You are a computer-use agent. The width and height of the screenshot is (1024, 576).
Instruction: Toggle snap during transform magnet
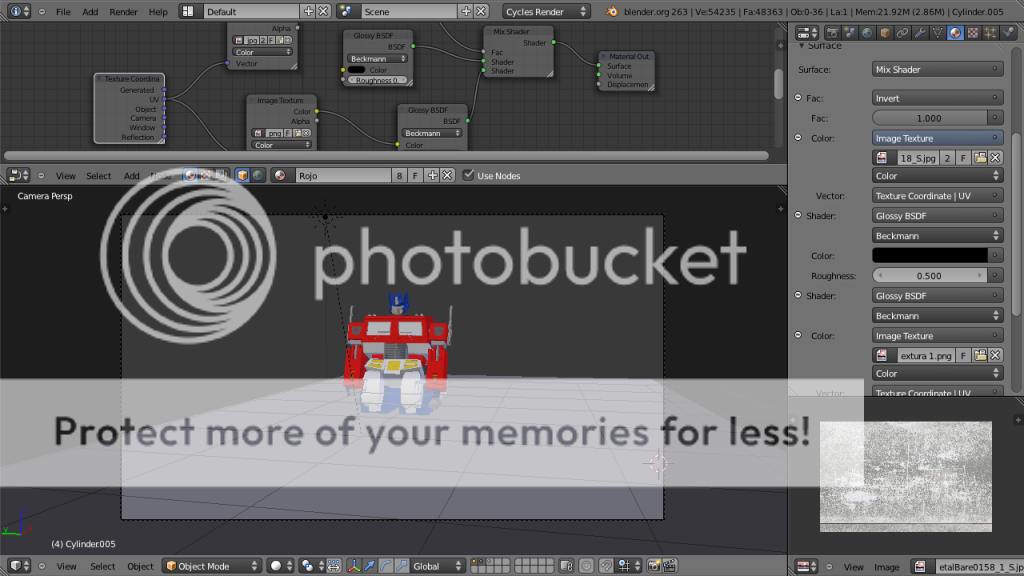click(x=606, y=566)
